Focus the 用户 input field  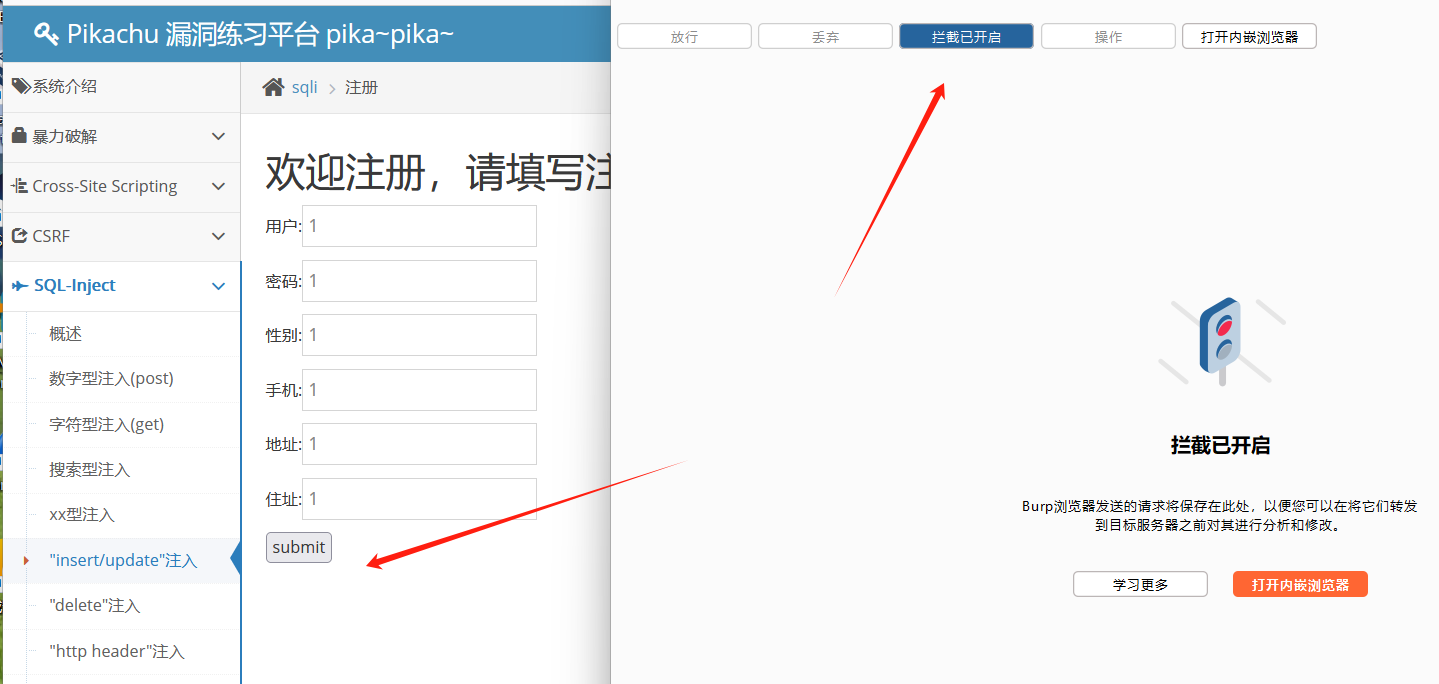click(419, 226)
